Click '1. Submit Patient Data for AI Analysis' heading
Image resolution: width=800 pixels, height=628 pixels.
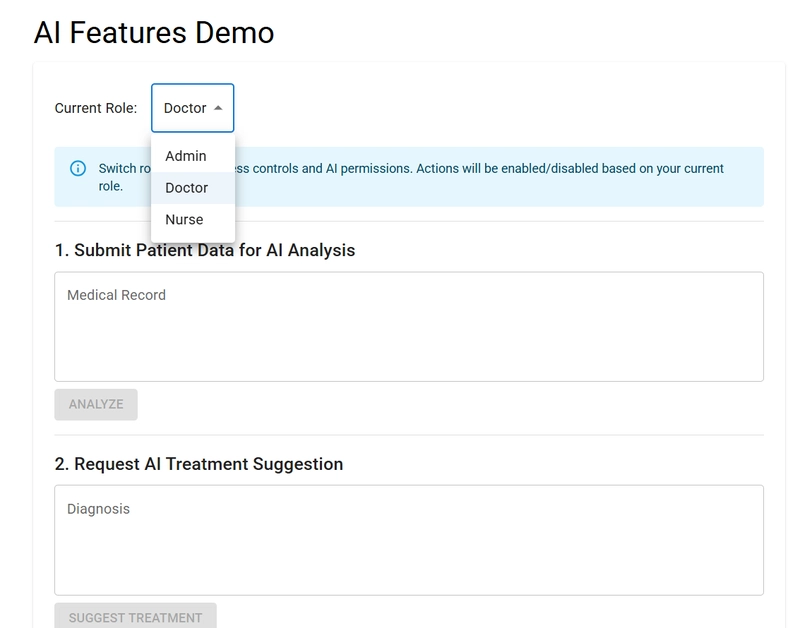pos(205,250)
